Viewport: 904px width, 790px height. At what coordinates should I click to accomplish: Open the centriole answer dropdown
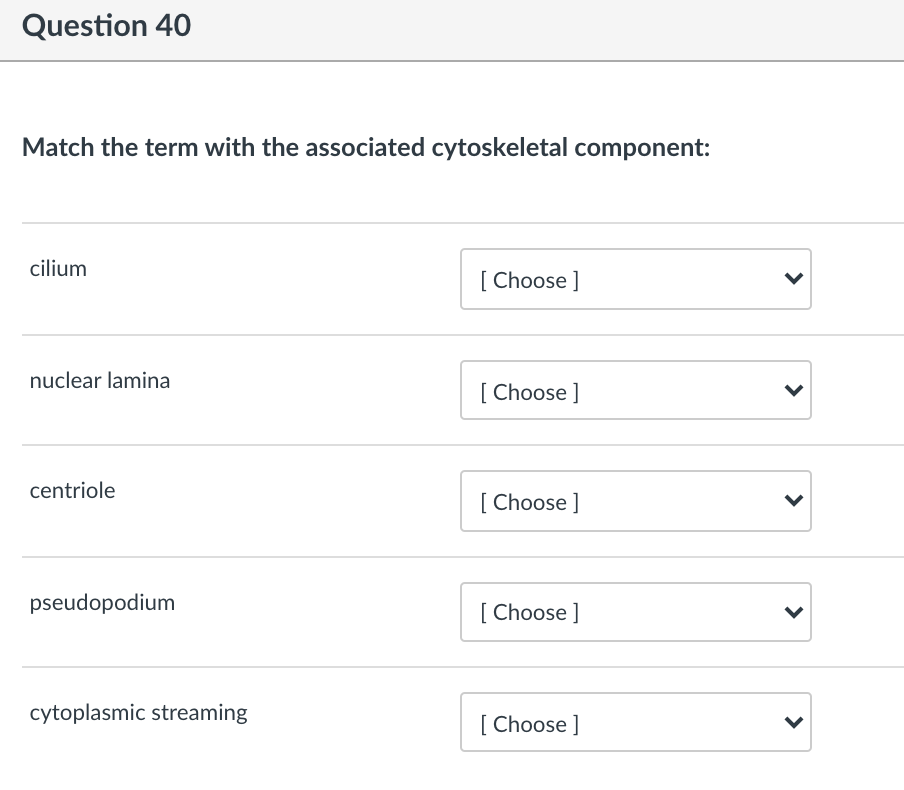(635, 501)
